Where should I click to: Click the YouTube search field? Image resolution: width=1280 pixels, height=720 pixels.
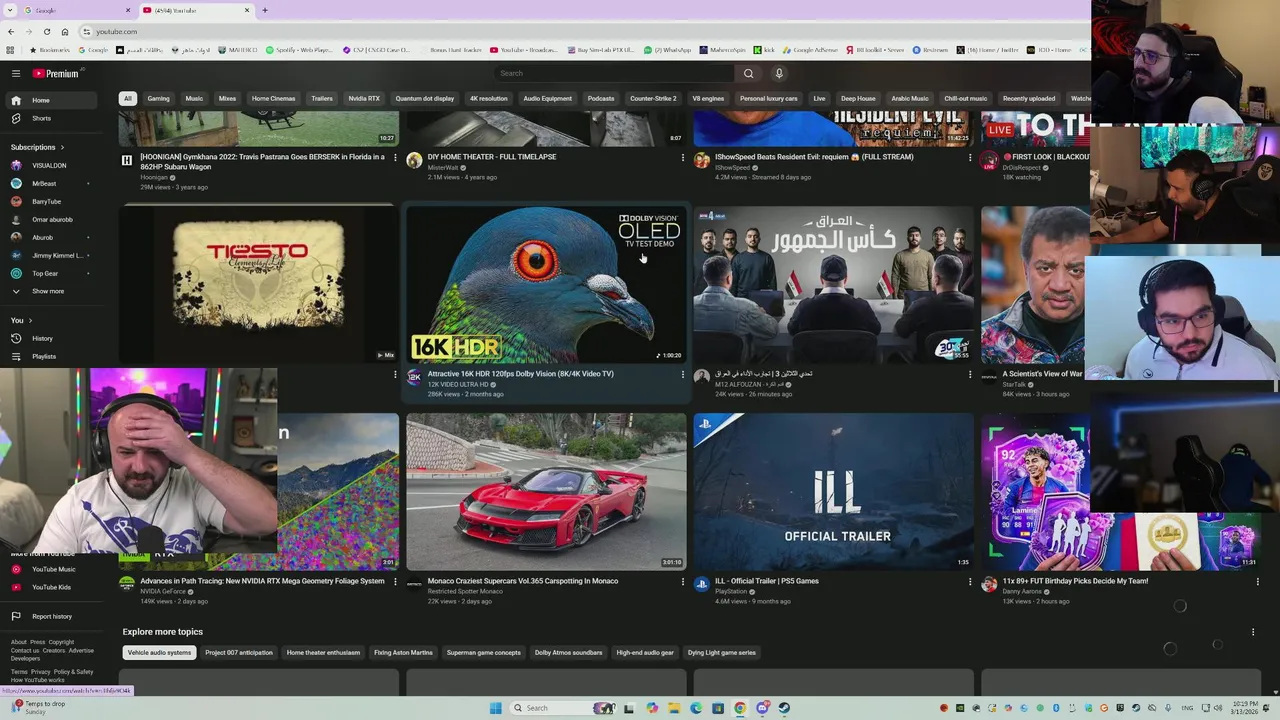pyautogui.click(x=615, y=73)
